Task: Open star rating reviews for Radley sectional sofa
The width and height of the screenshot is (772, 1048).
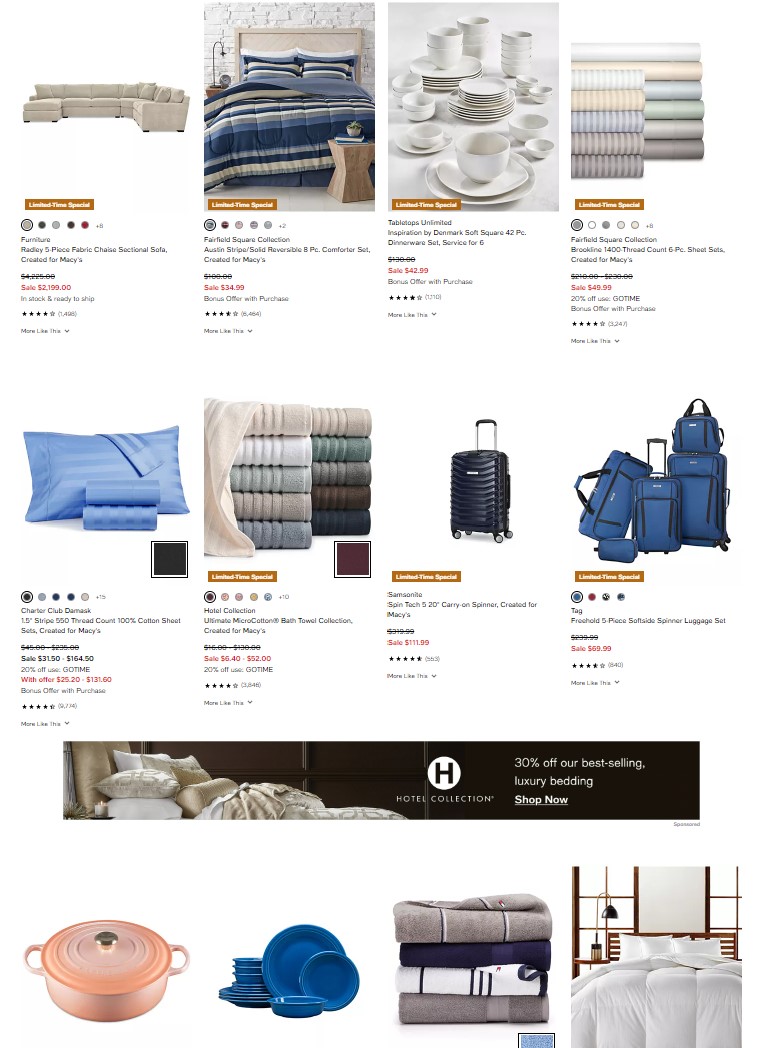Action: pos(49,313)
